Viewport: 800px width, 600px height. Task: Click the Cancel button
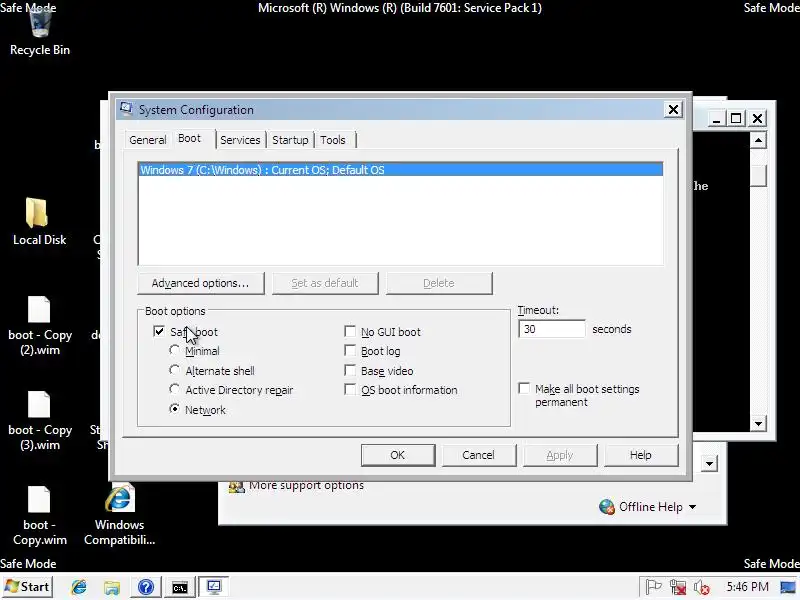[479, 455]
